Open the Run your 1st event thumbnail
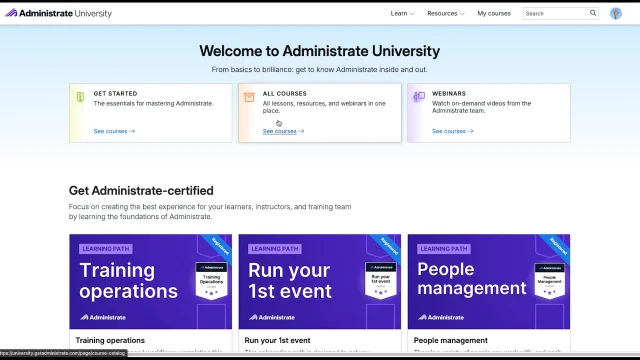 [320, 282]
